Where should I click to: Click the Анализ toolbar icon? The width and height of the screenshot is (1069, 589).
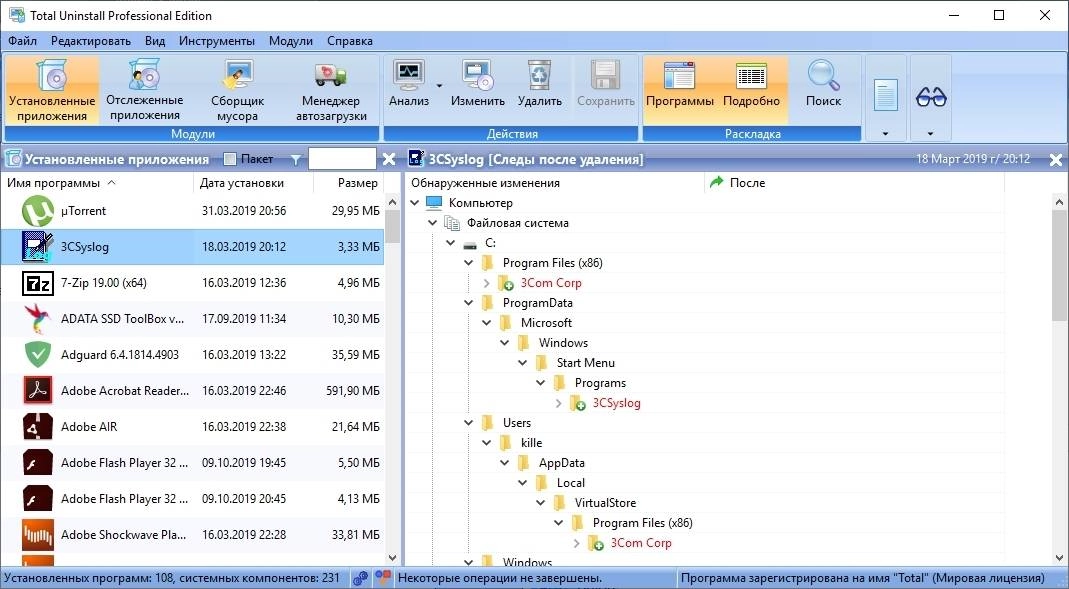click(408, 75)
